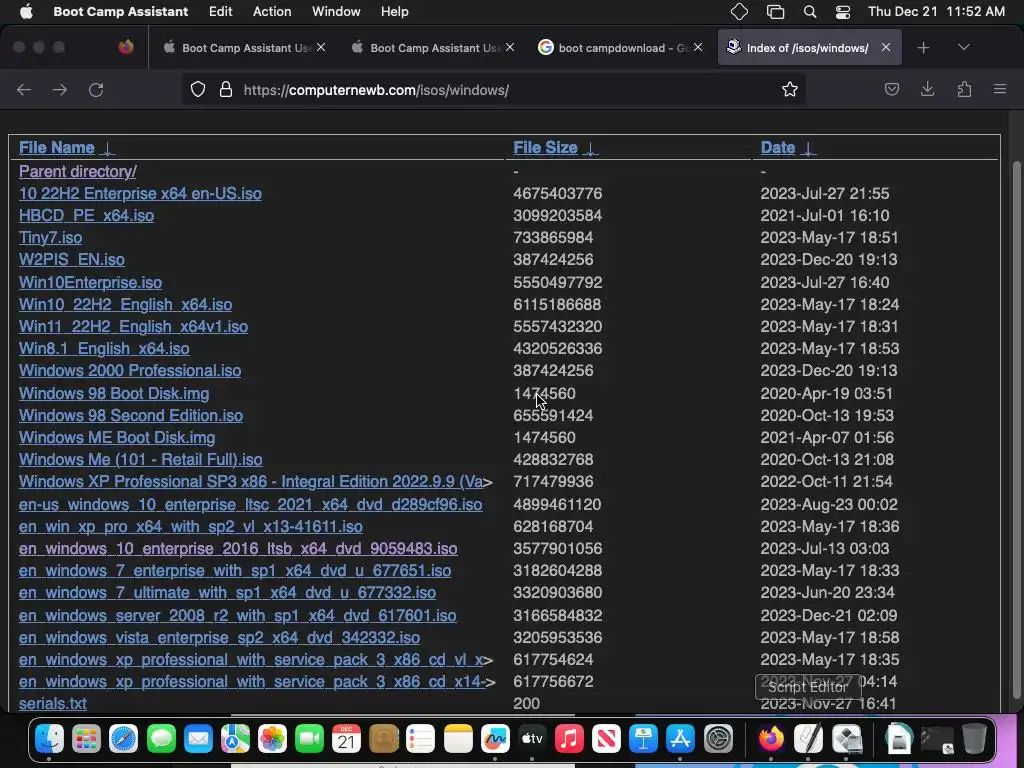
Task: Download Win10_22H2_English_x64.iso
Action: click(x=125, y=304)
